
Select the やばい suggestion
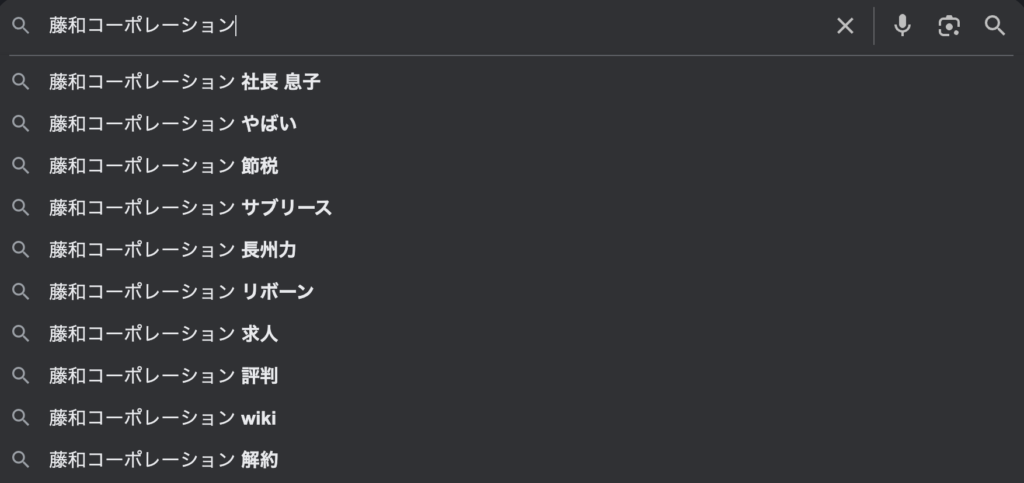[x=172, y=124]
